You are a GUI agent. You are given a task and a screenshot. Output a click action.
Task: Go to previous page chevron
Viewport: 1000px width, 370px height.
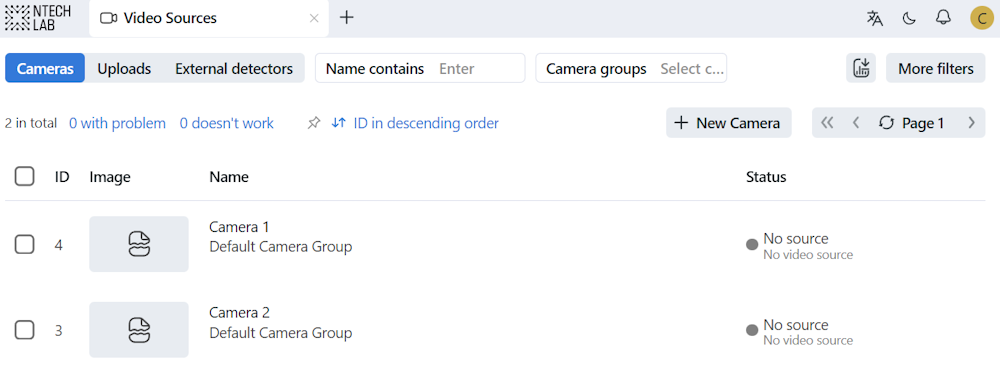[857, 123]
